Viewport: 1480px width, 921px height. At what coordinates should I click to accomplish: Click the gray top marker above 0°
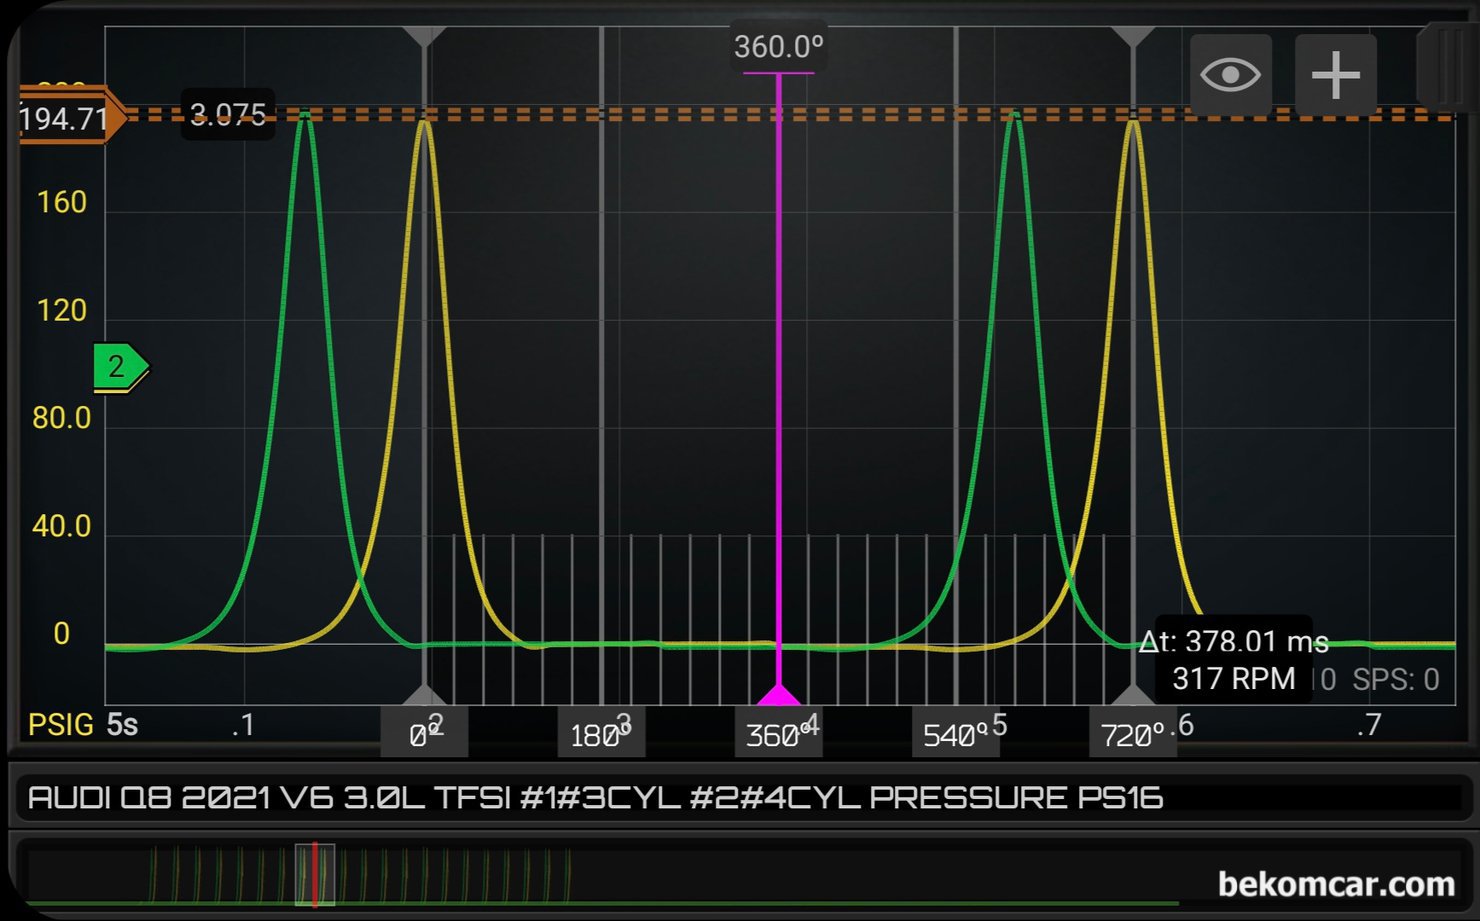point(424,36)
